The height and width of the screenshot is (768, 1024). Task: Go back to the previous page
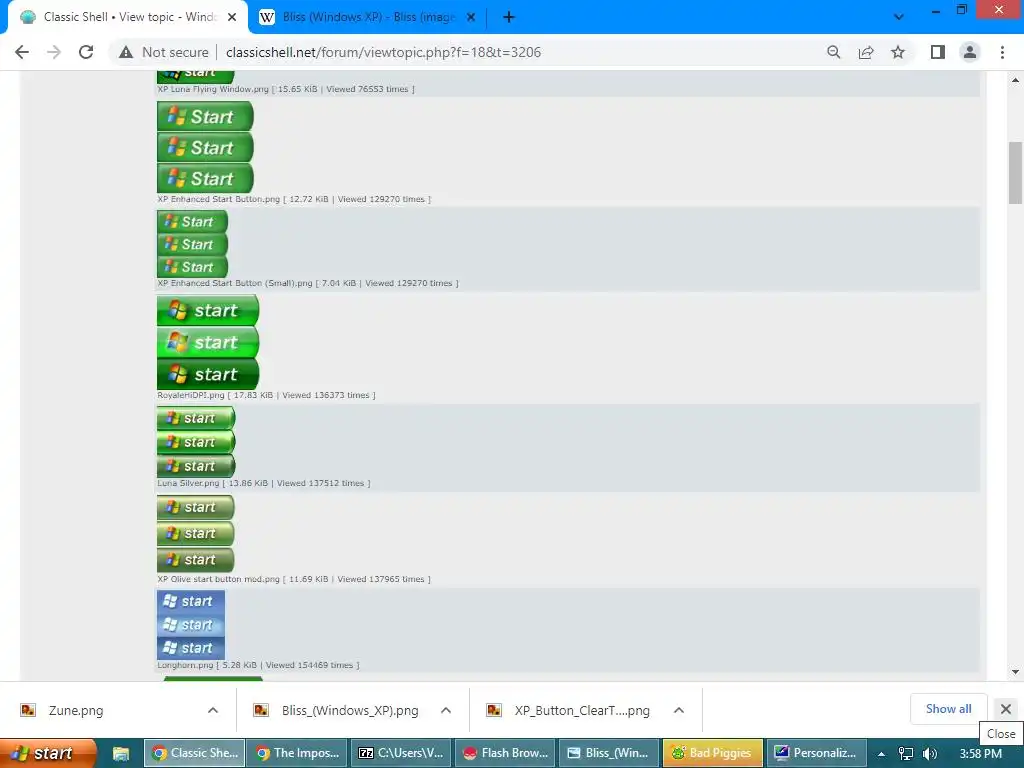[x=22, y=52]
